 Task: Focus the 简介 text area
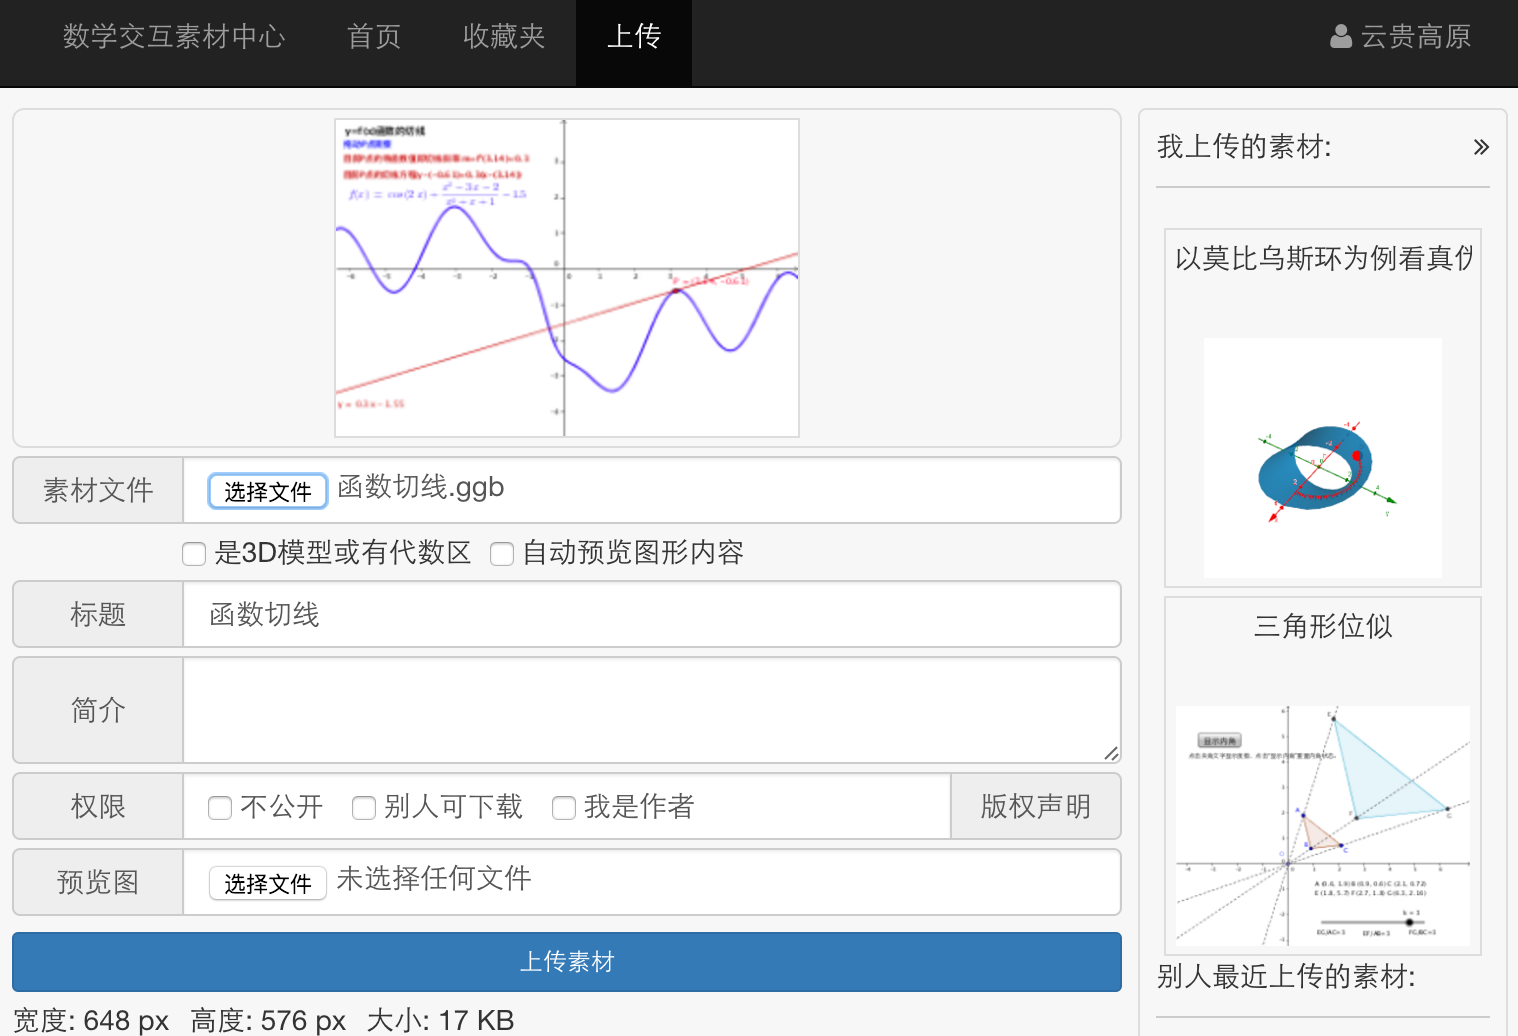tap(650, 710)
